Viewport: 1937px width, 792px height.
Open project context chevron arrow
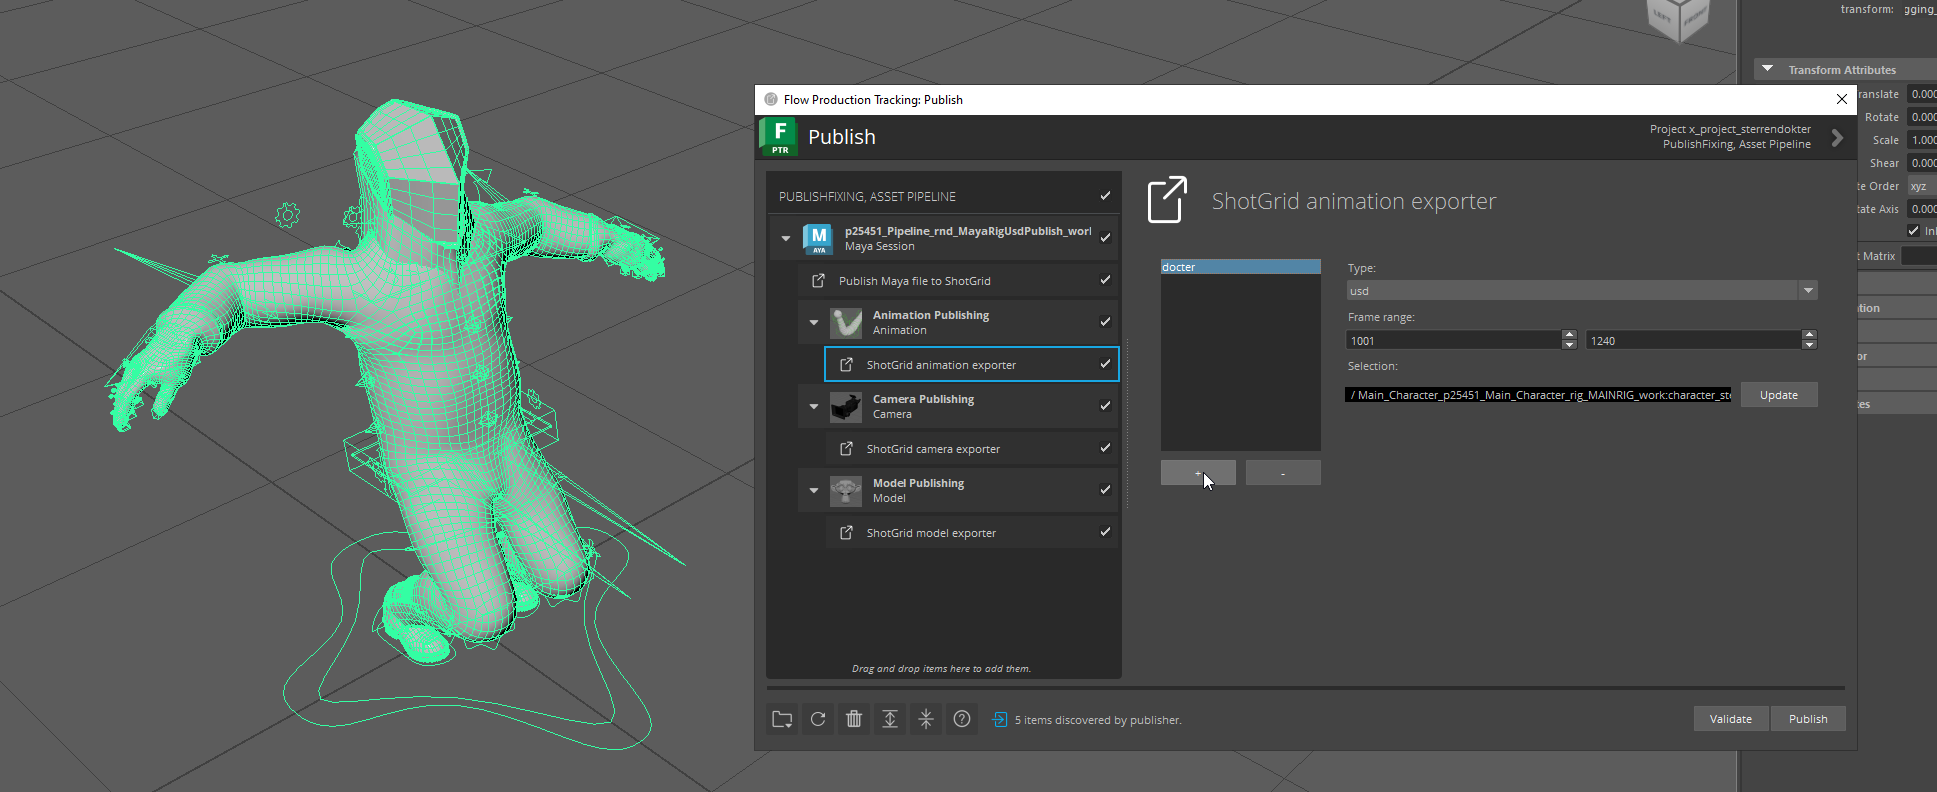[x=1837, y=138]
